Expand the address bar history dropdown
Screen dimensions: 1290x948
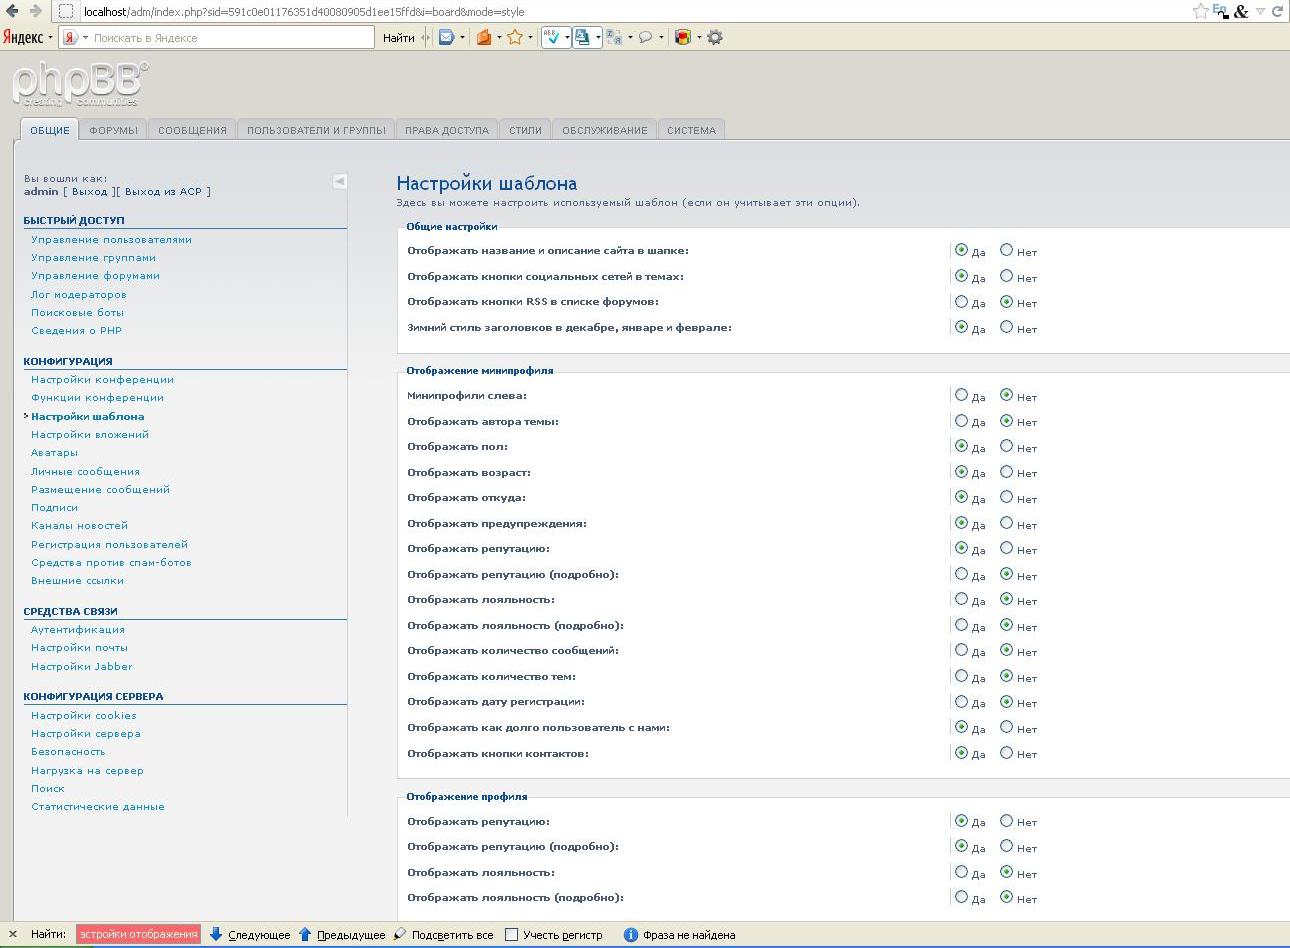point(1260,11)
